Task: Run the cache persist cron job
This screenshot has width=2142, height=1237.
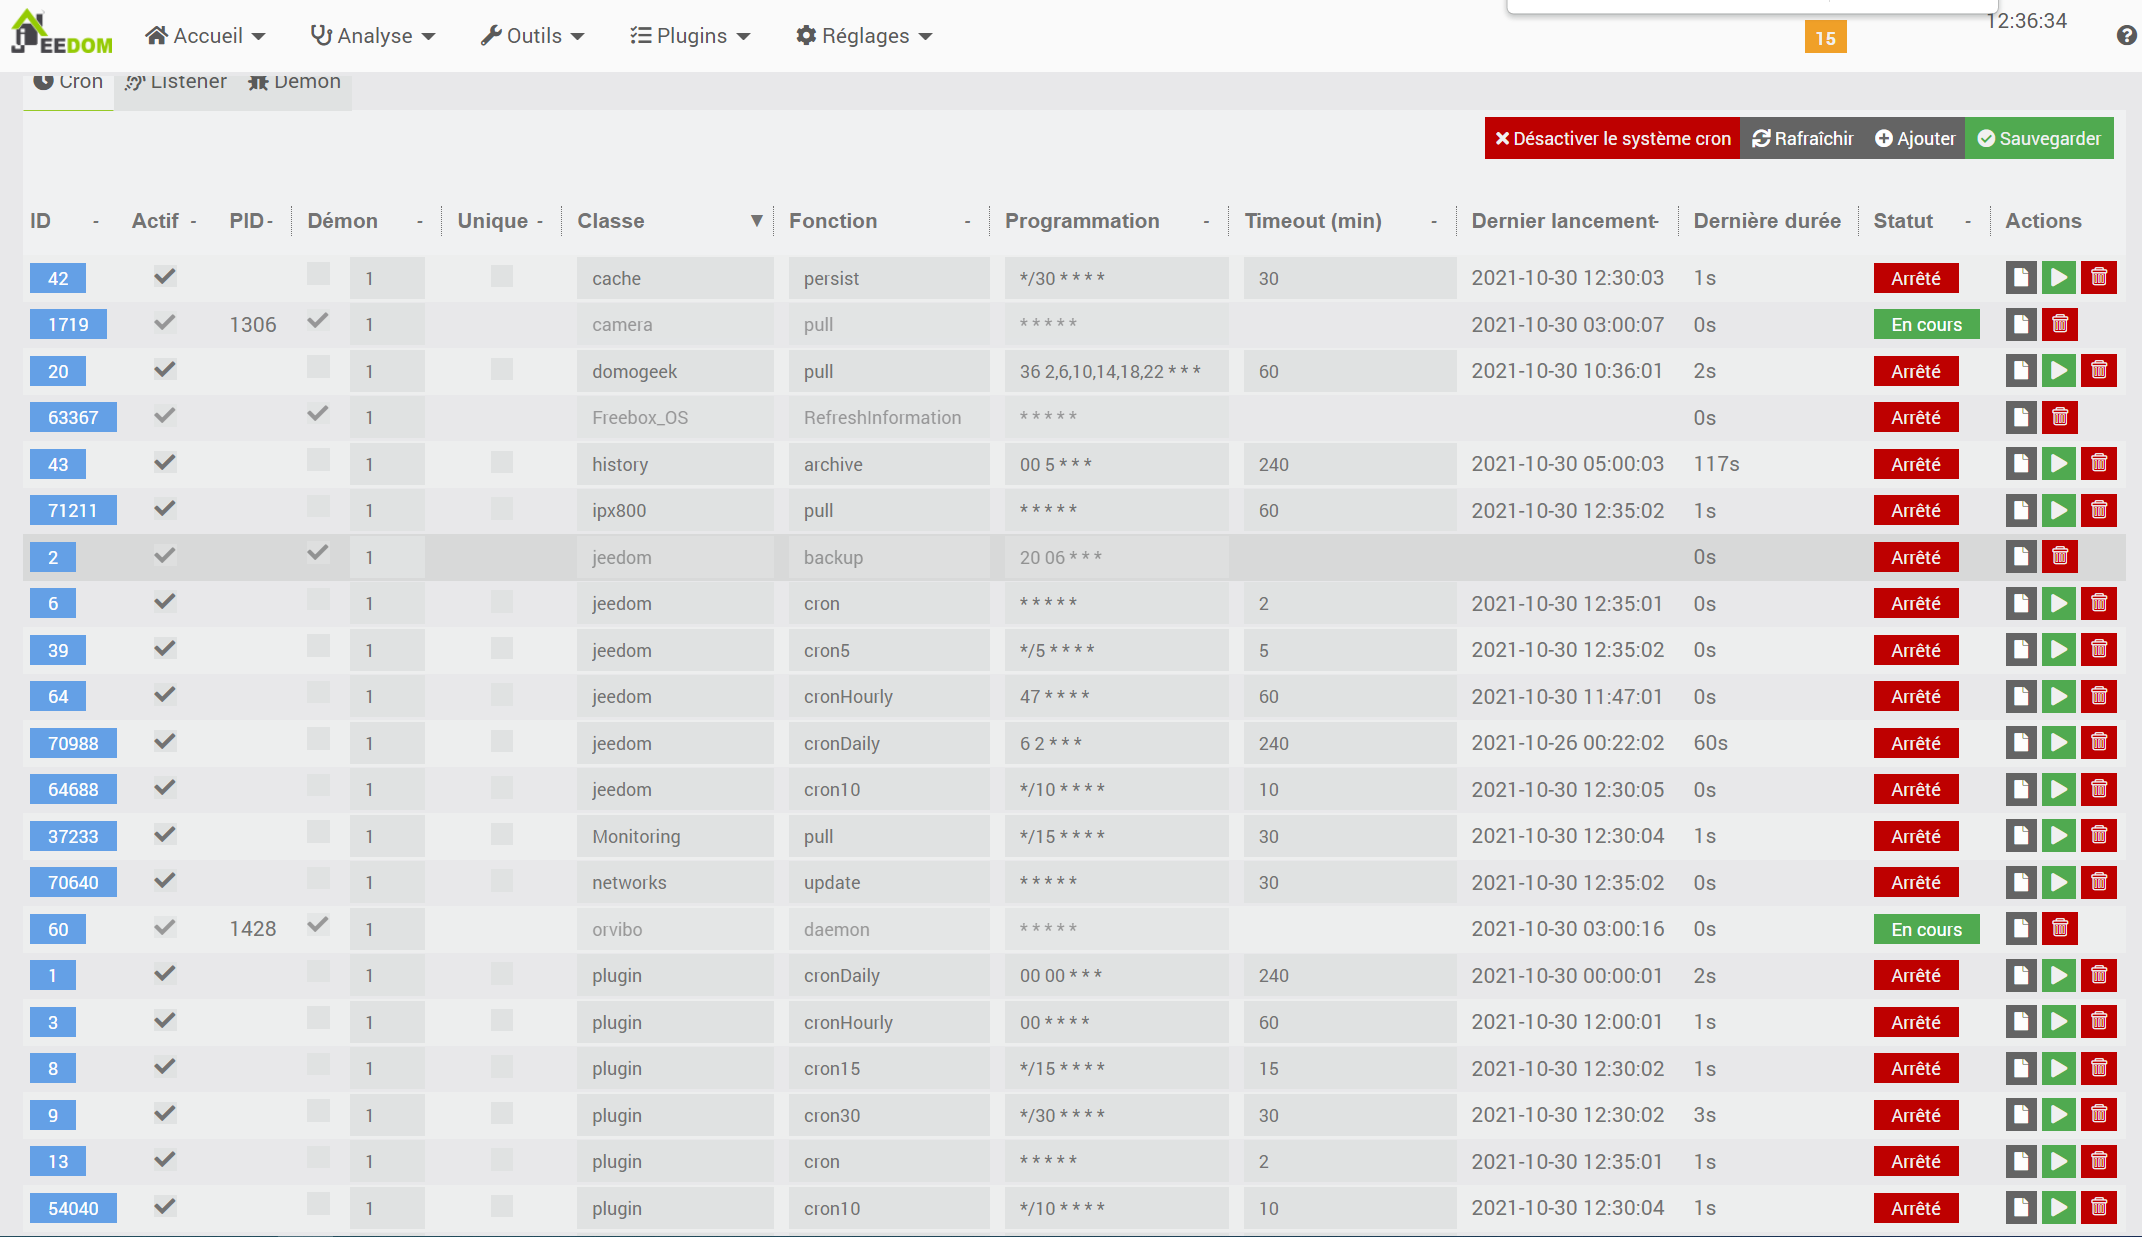Action: (2058, 278)
